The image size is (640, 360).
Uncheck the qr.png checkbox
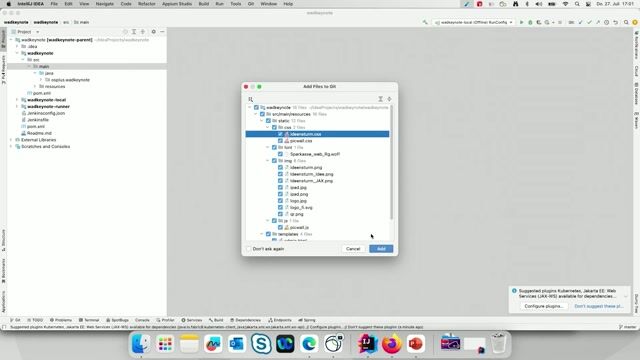pyautogui.click(x=280, y=214)
